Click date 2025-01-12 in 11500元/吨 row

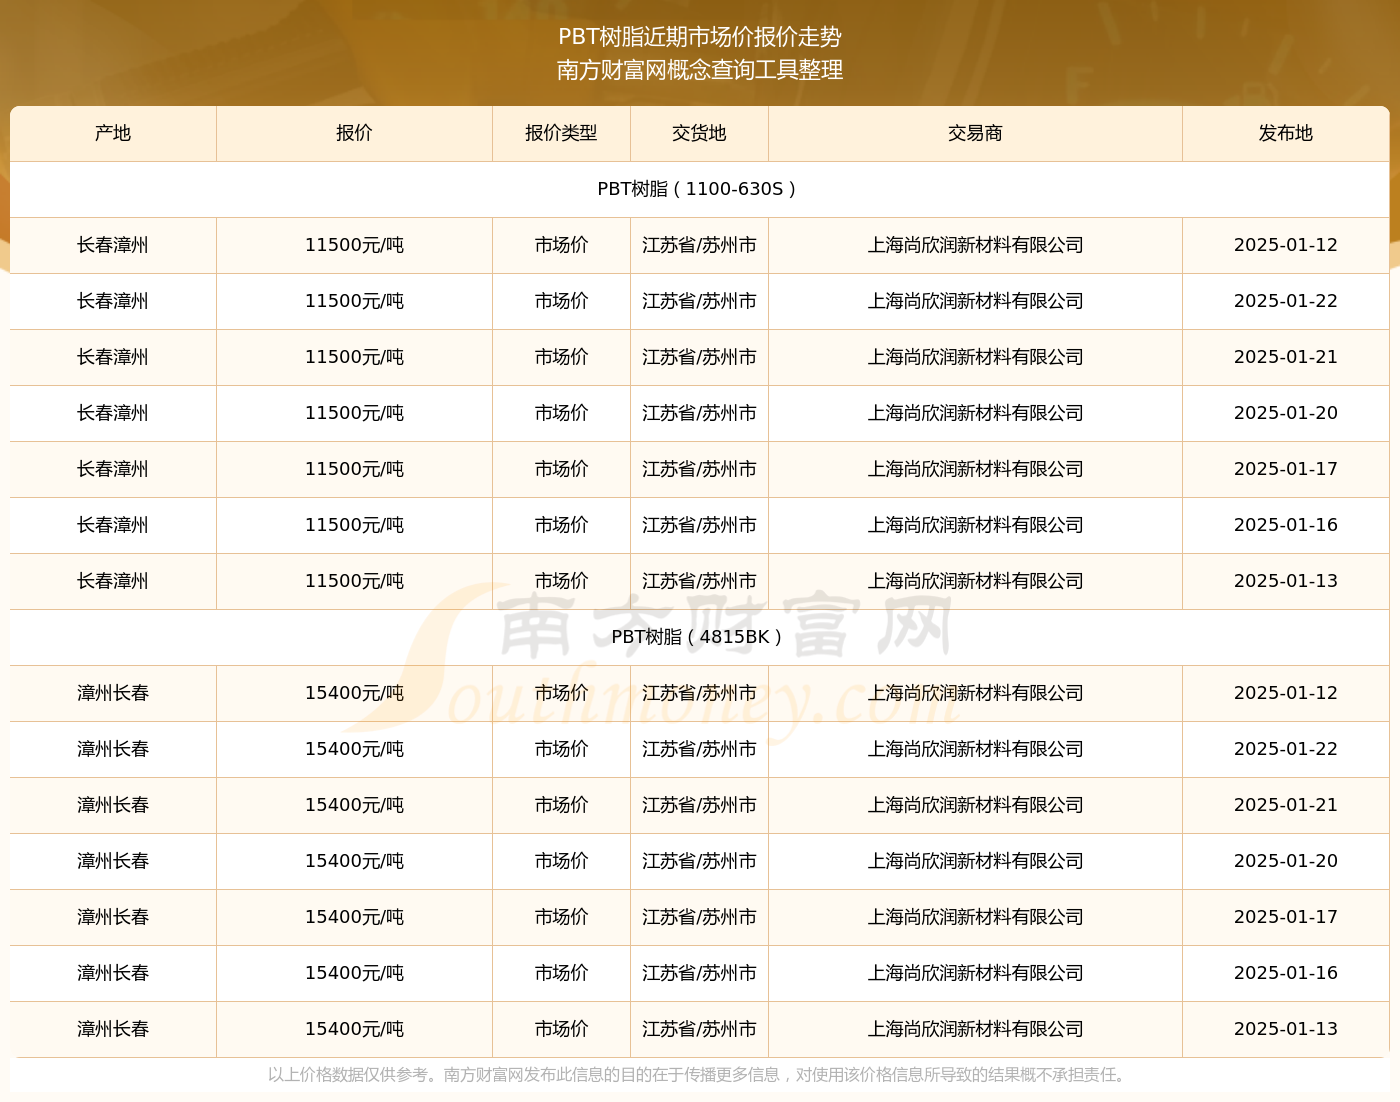click(1286, 245)
